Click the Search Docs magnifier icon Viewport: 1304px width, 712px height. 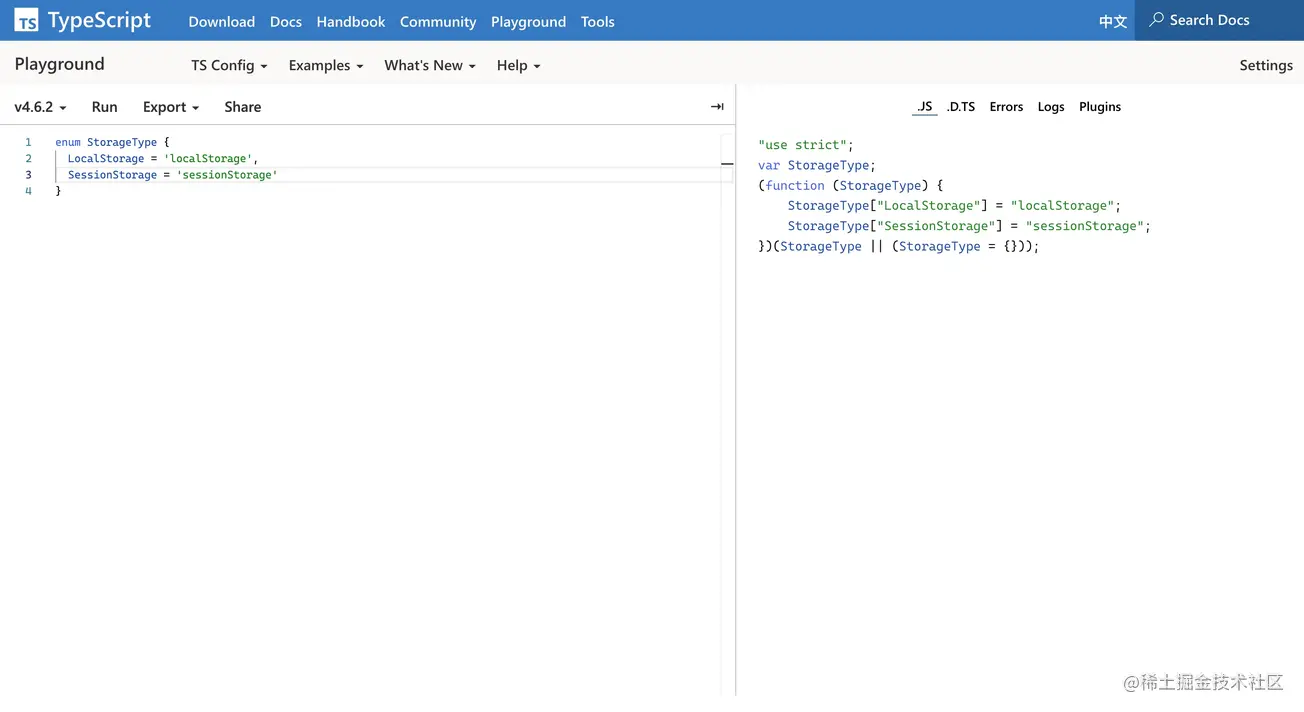[1156, 20]
